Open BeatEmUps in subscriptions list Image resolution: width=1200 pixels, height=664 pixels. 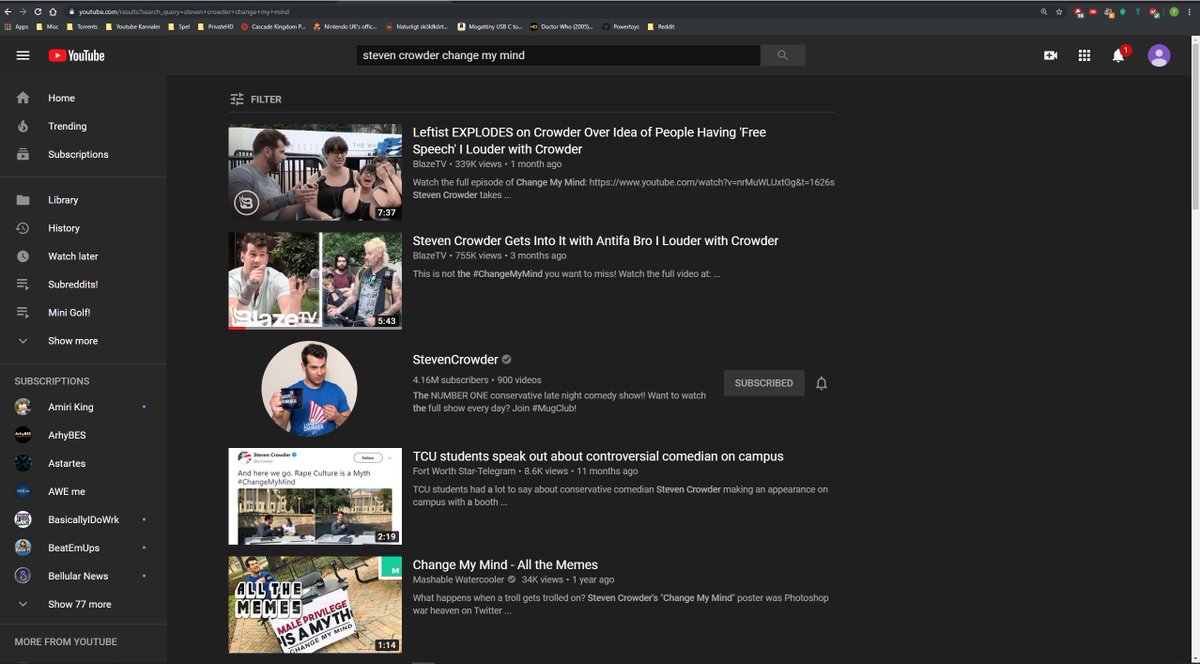click(x=74, y=548)
